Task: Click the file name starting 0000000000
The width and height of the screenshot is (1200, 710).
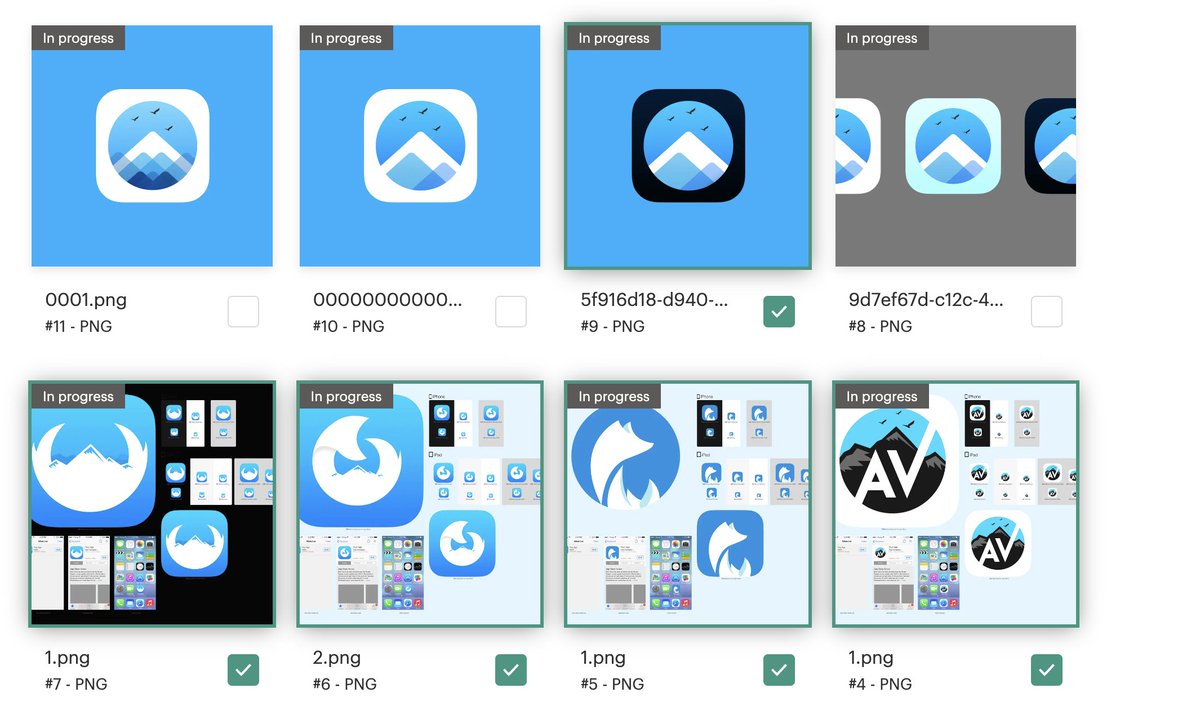Action: pyautogui.click(x=388, y=300)
